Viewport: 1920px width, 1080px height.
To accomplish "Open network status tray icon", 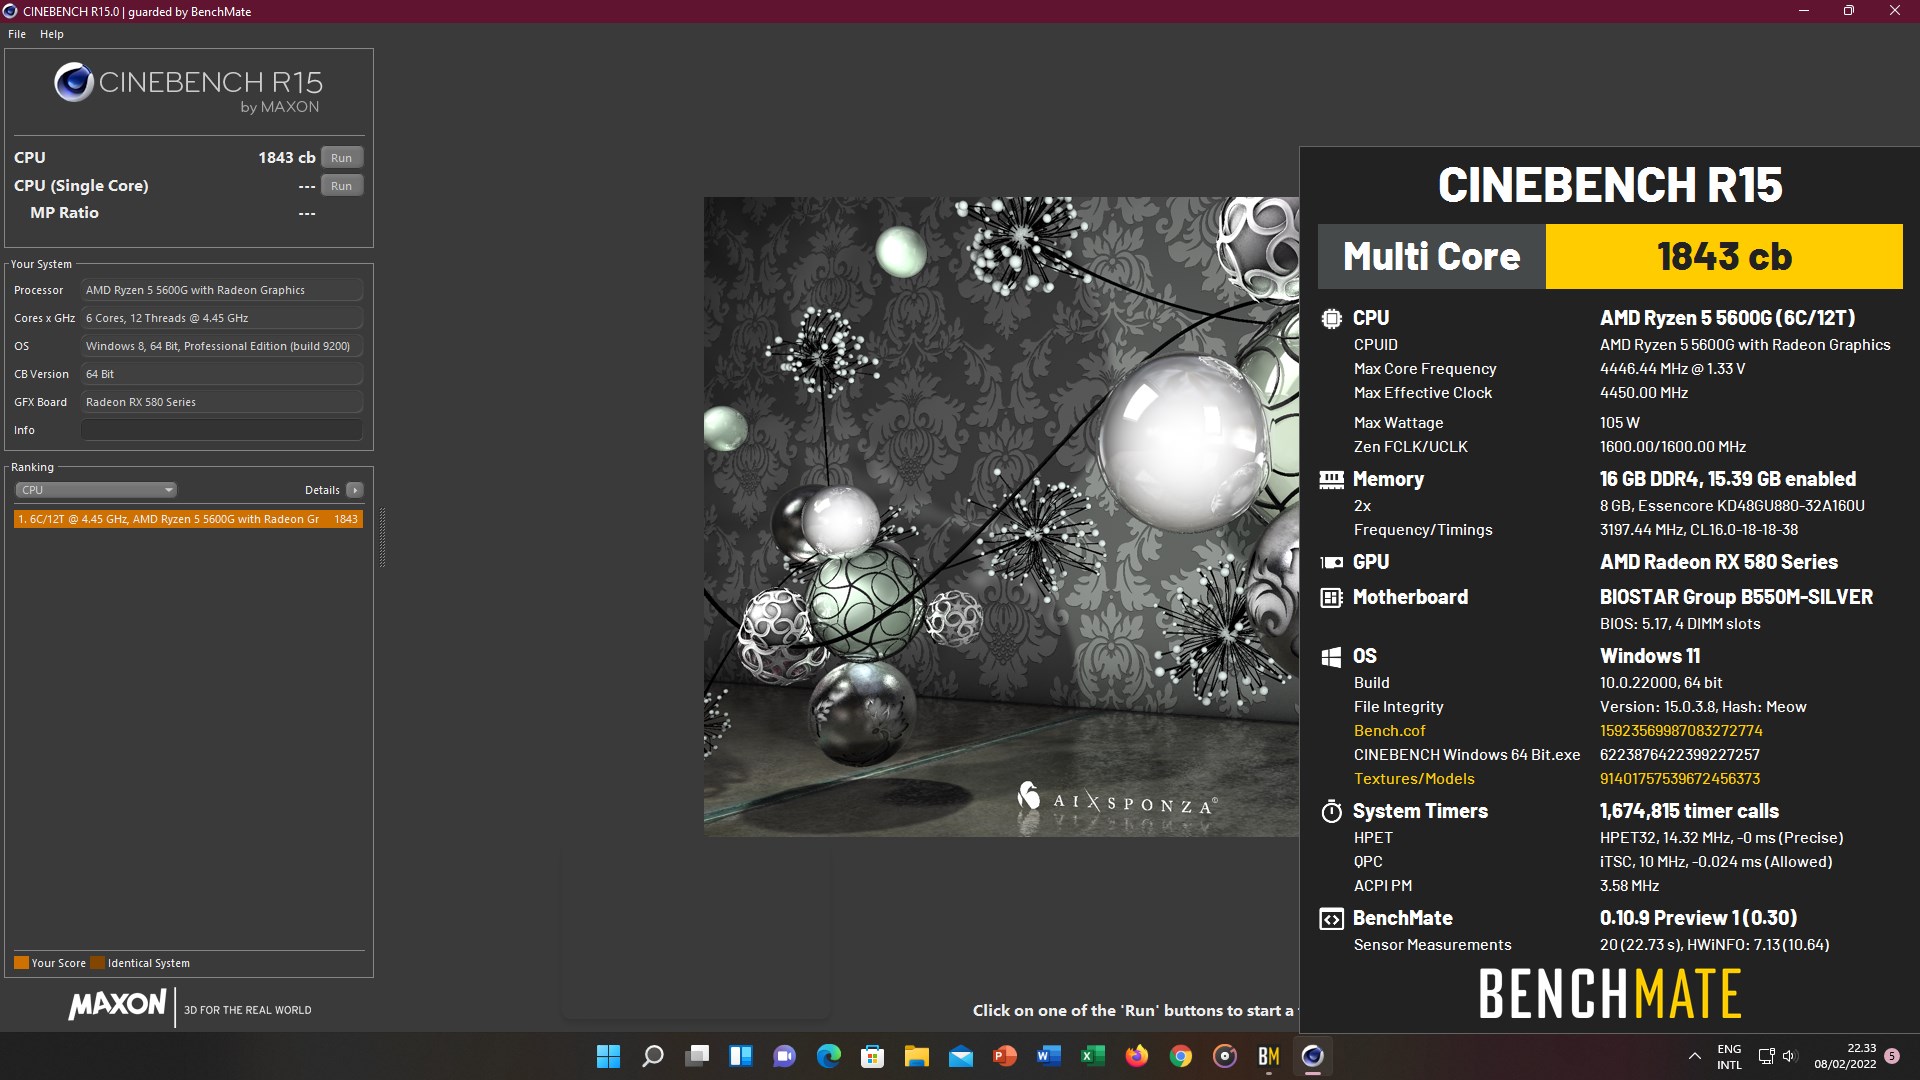I will [x=1767, y=1056].
